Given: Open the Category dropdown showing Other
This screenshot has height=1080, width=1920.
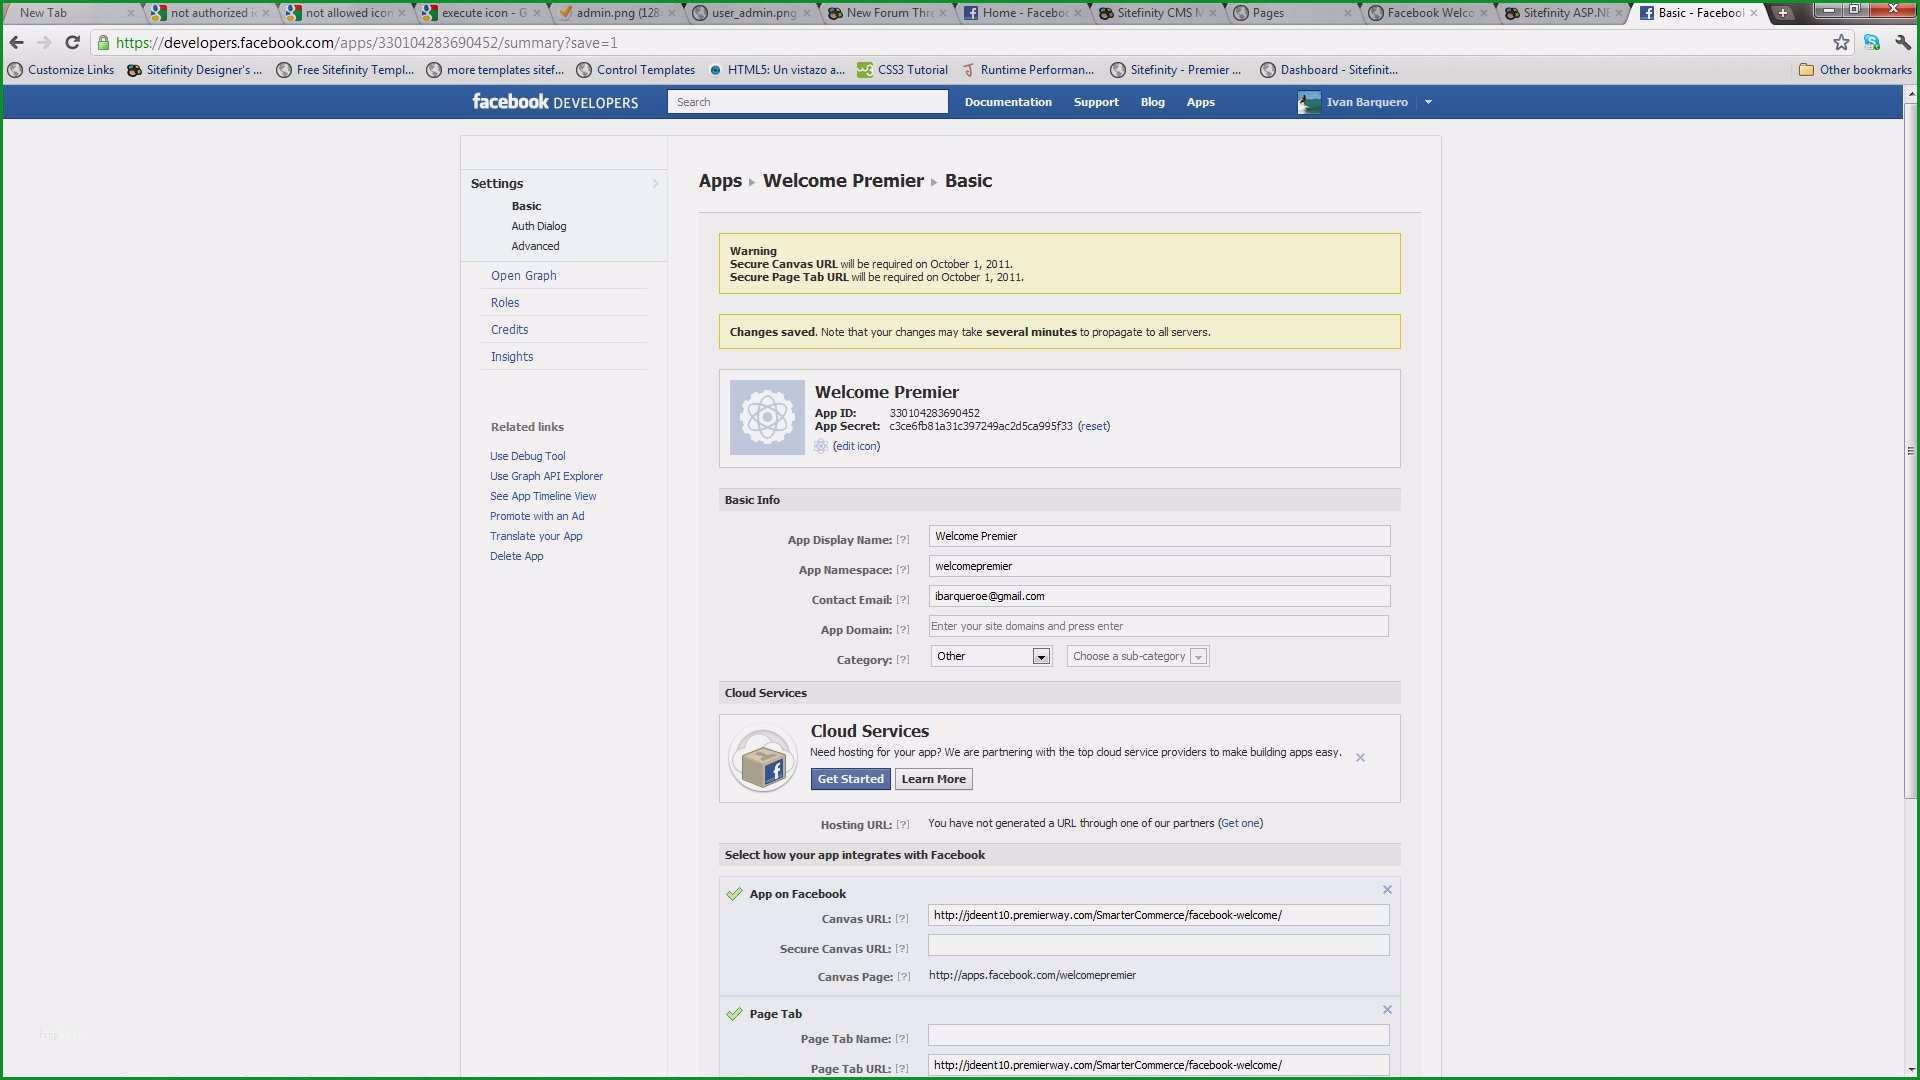Looking at the screenshot, I should [x=991, y=656].
